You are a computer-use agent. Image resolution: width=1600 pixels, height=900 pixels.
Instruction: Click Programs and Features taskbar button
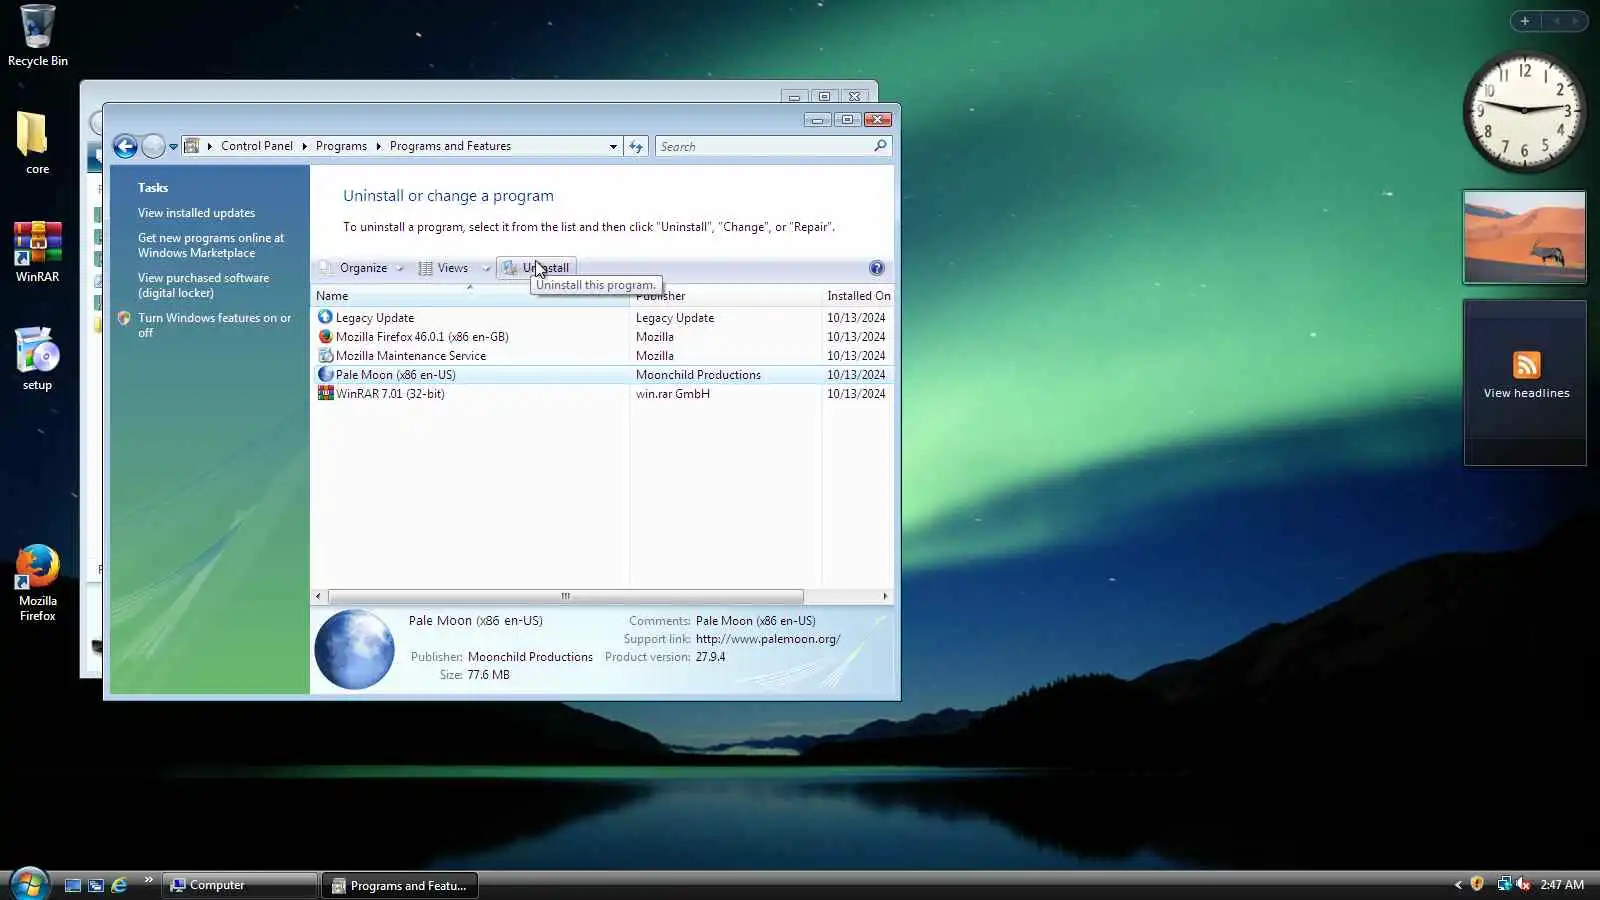400,885
